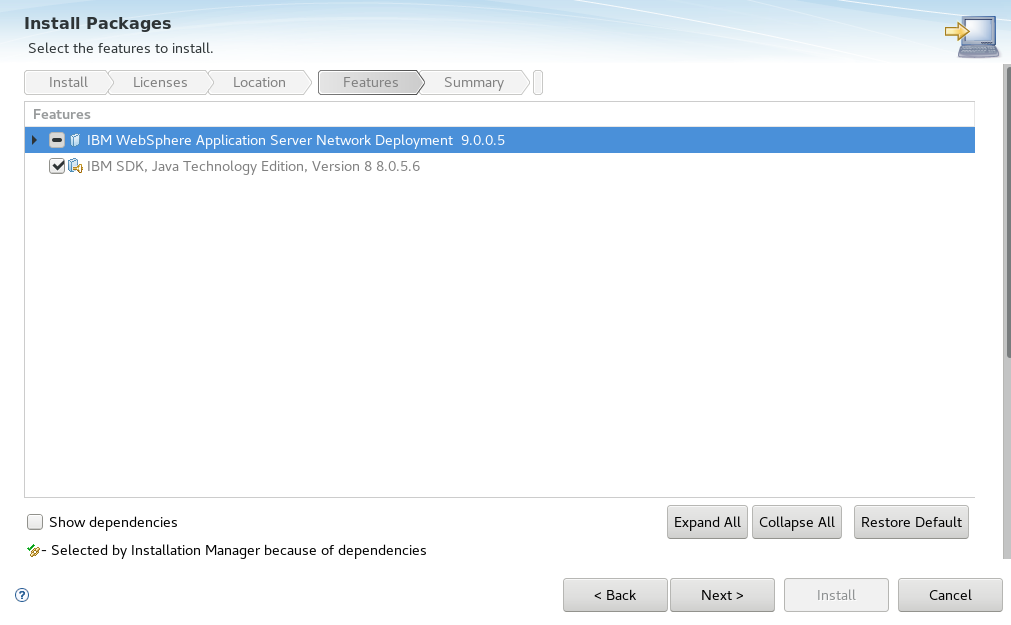Click the 'Select the features to install.' text
The width and height of the screenshot is (1011, 625).
coord(121,48)
